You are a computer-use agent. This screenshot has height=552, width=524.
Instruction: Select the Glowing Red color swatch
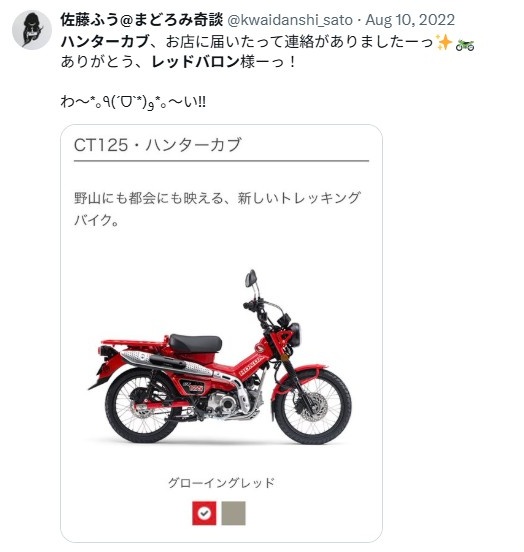(204, 513)
